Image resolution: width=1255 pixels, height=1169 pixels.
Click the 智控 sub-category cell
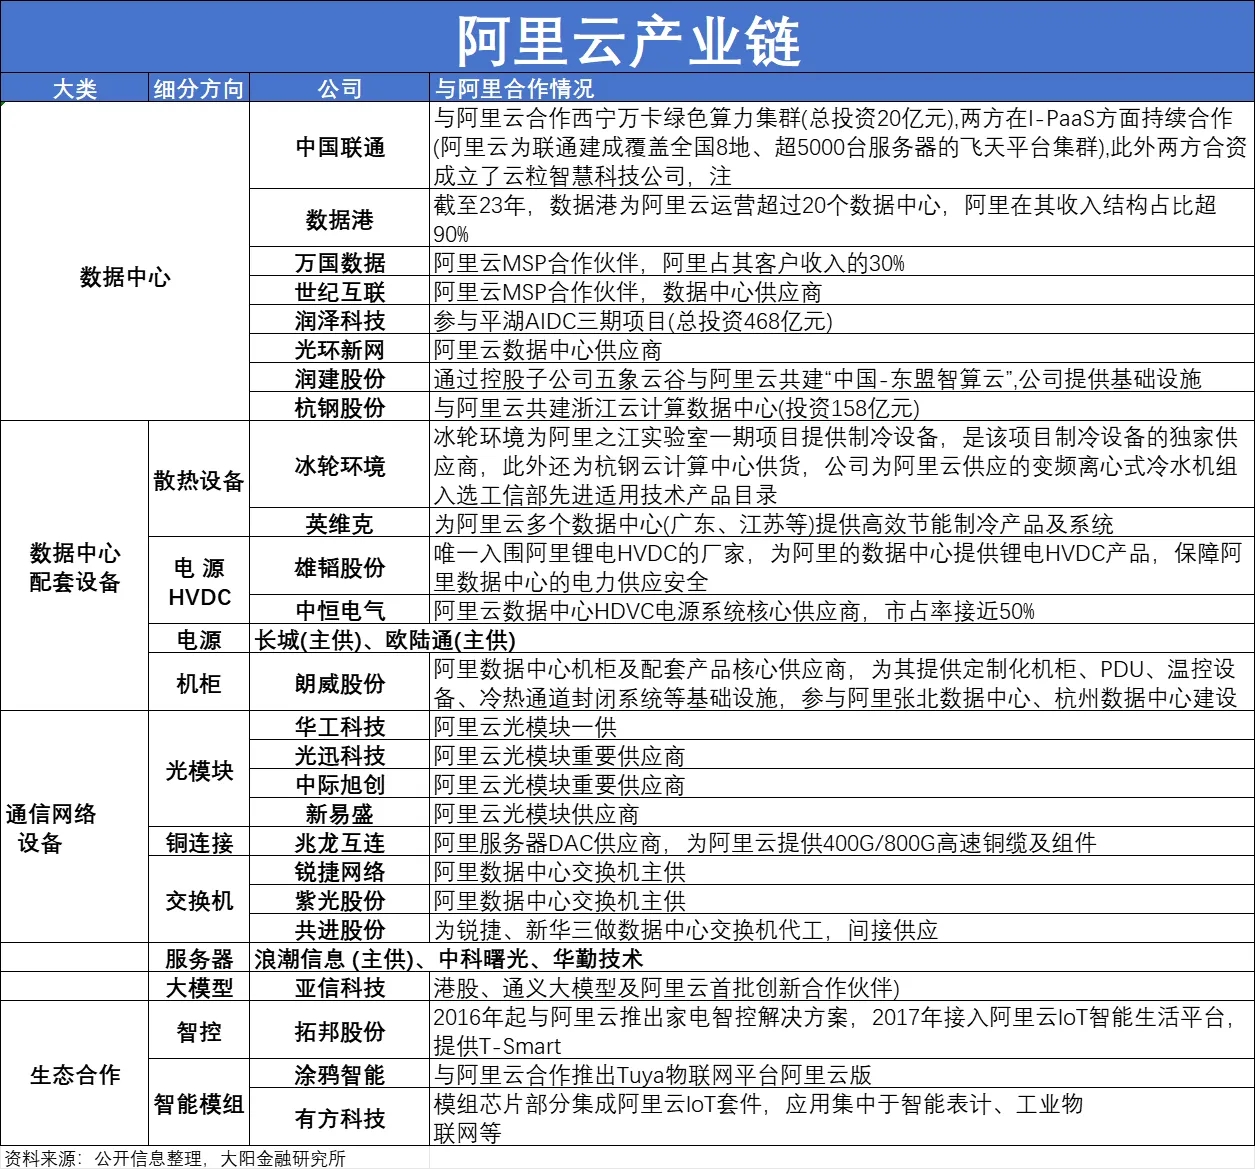pyautogui.click(x=199, y=1031)
